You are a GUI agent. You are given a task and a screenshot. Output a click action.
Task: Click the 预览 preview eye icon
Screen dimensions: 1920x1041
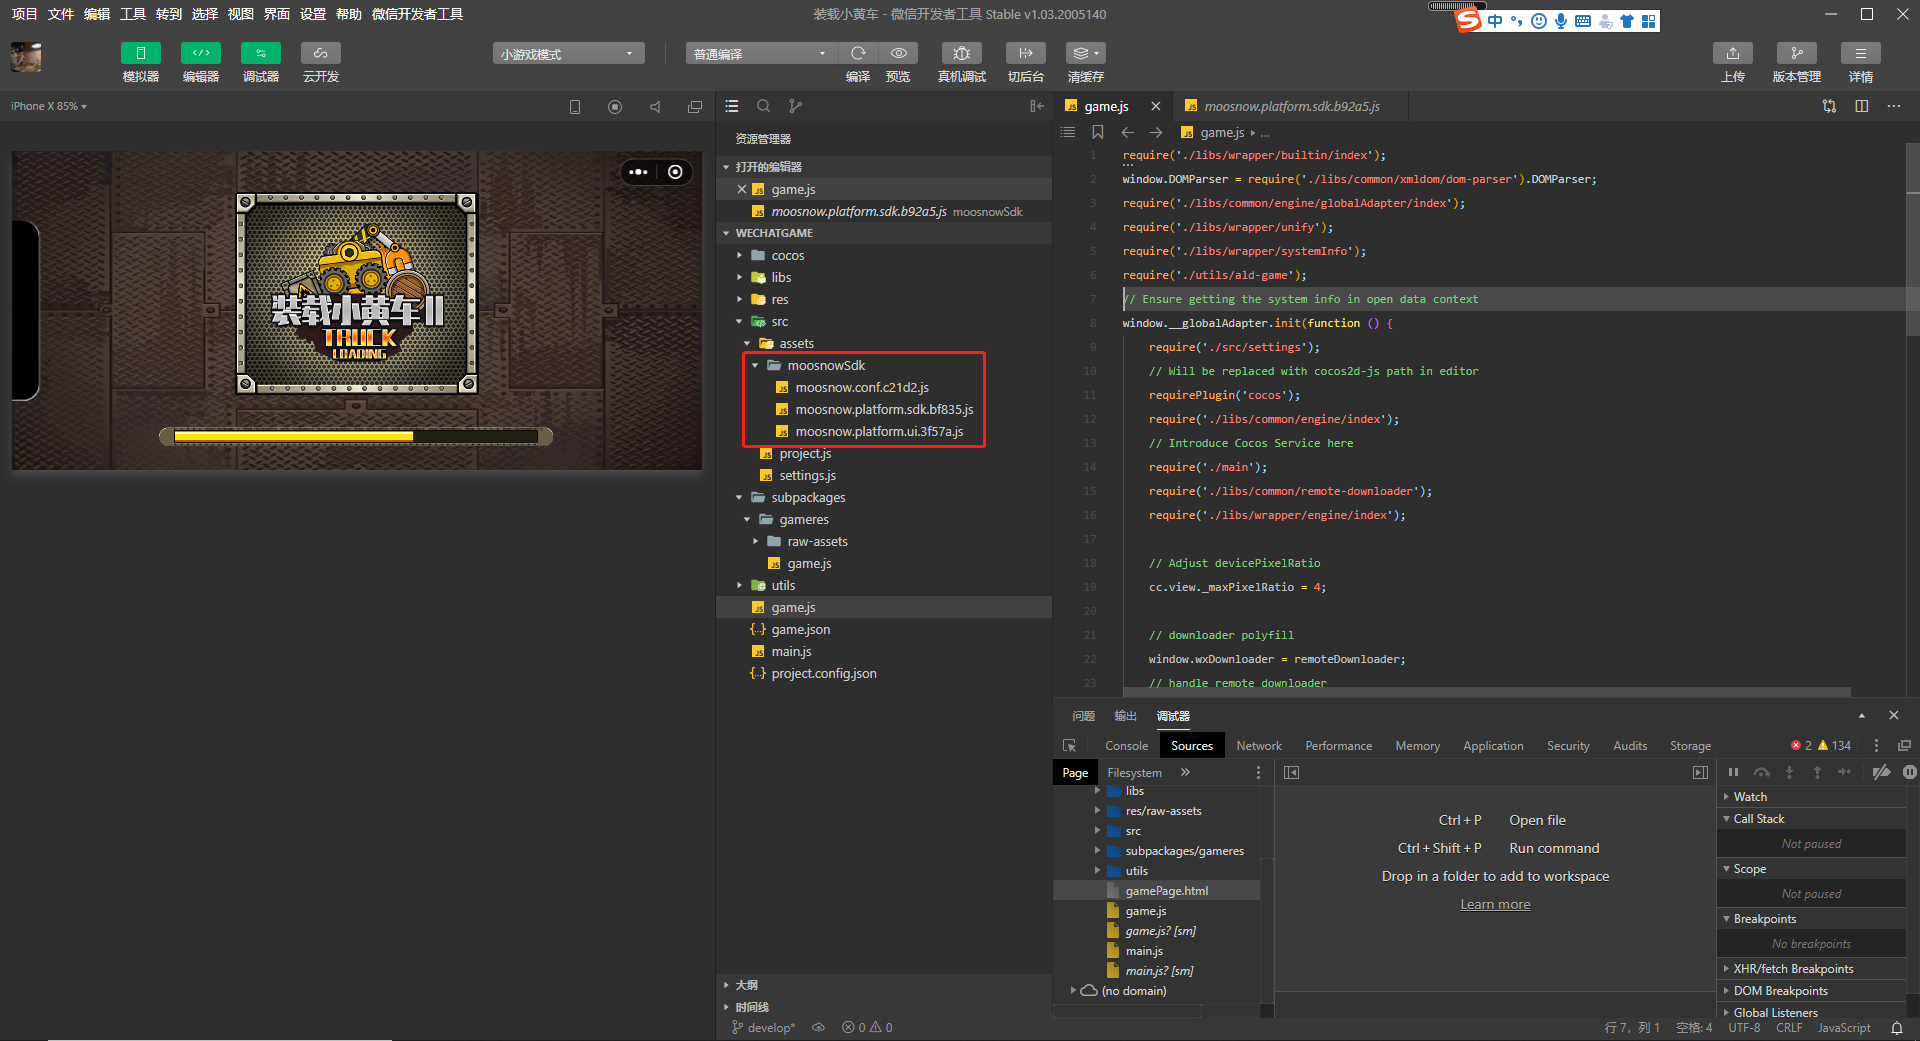point(898,53)
